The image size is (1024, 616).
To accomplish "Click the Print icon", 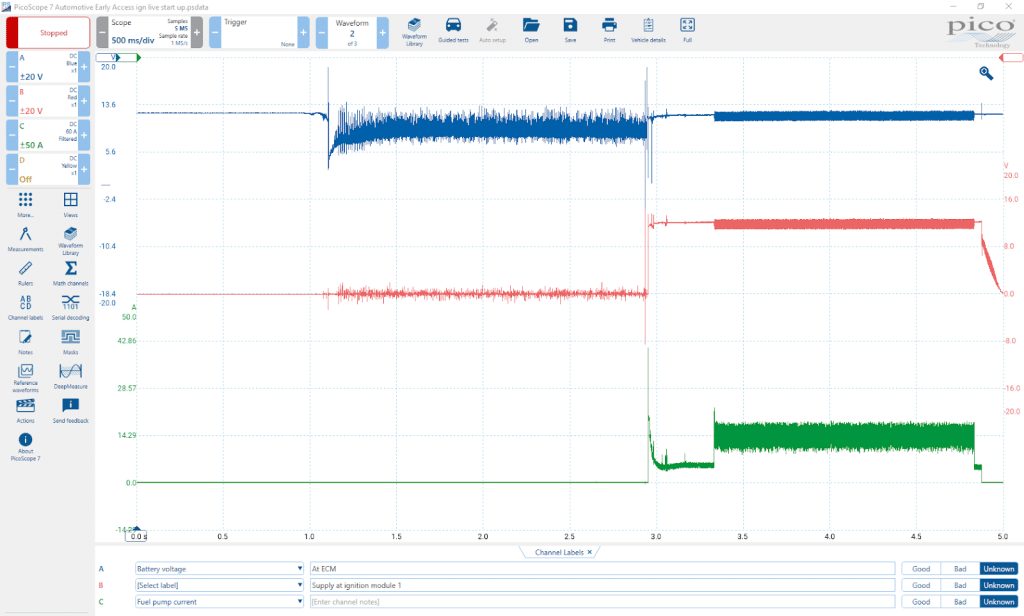I will [x=609, y=31].
